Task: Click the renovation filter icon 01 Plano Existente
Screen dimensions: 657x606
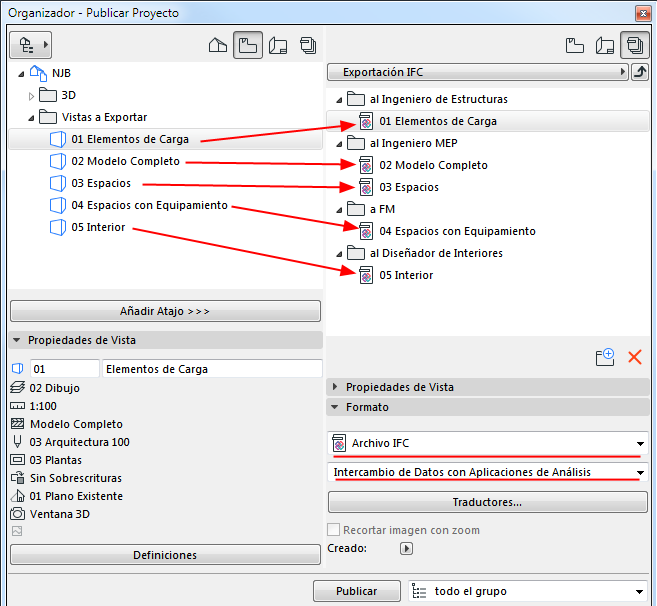Action: pyautogui.click(x=17, y=496)
